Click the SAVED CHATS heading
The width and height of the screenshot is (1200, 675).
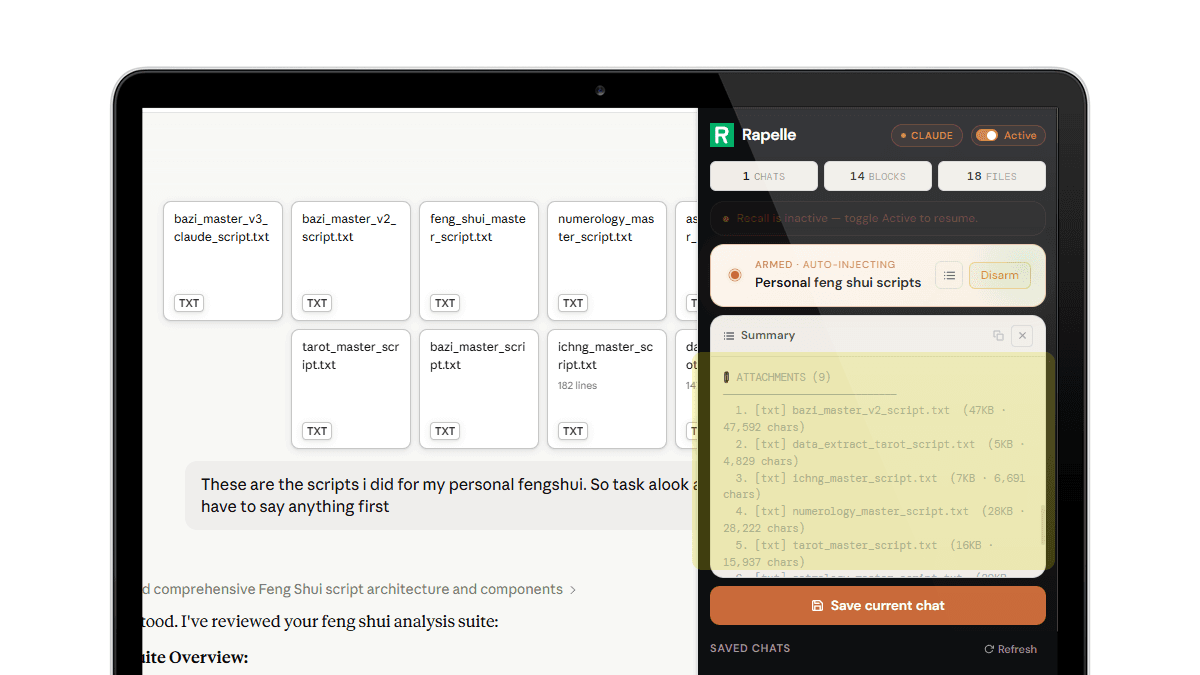pos(750,648)
